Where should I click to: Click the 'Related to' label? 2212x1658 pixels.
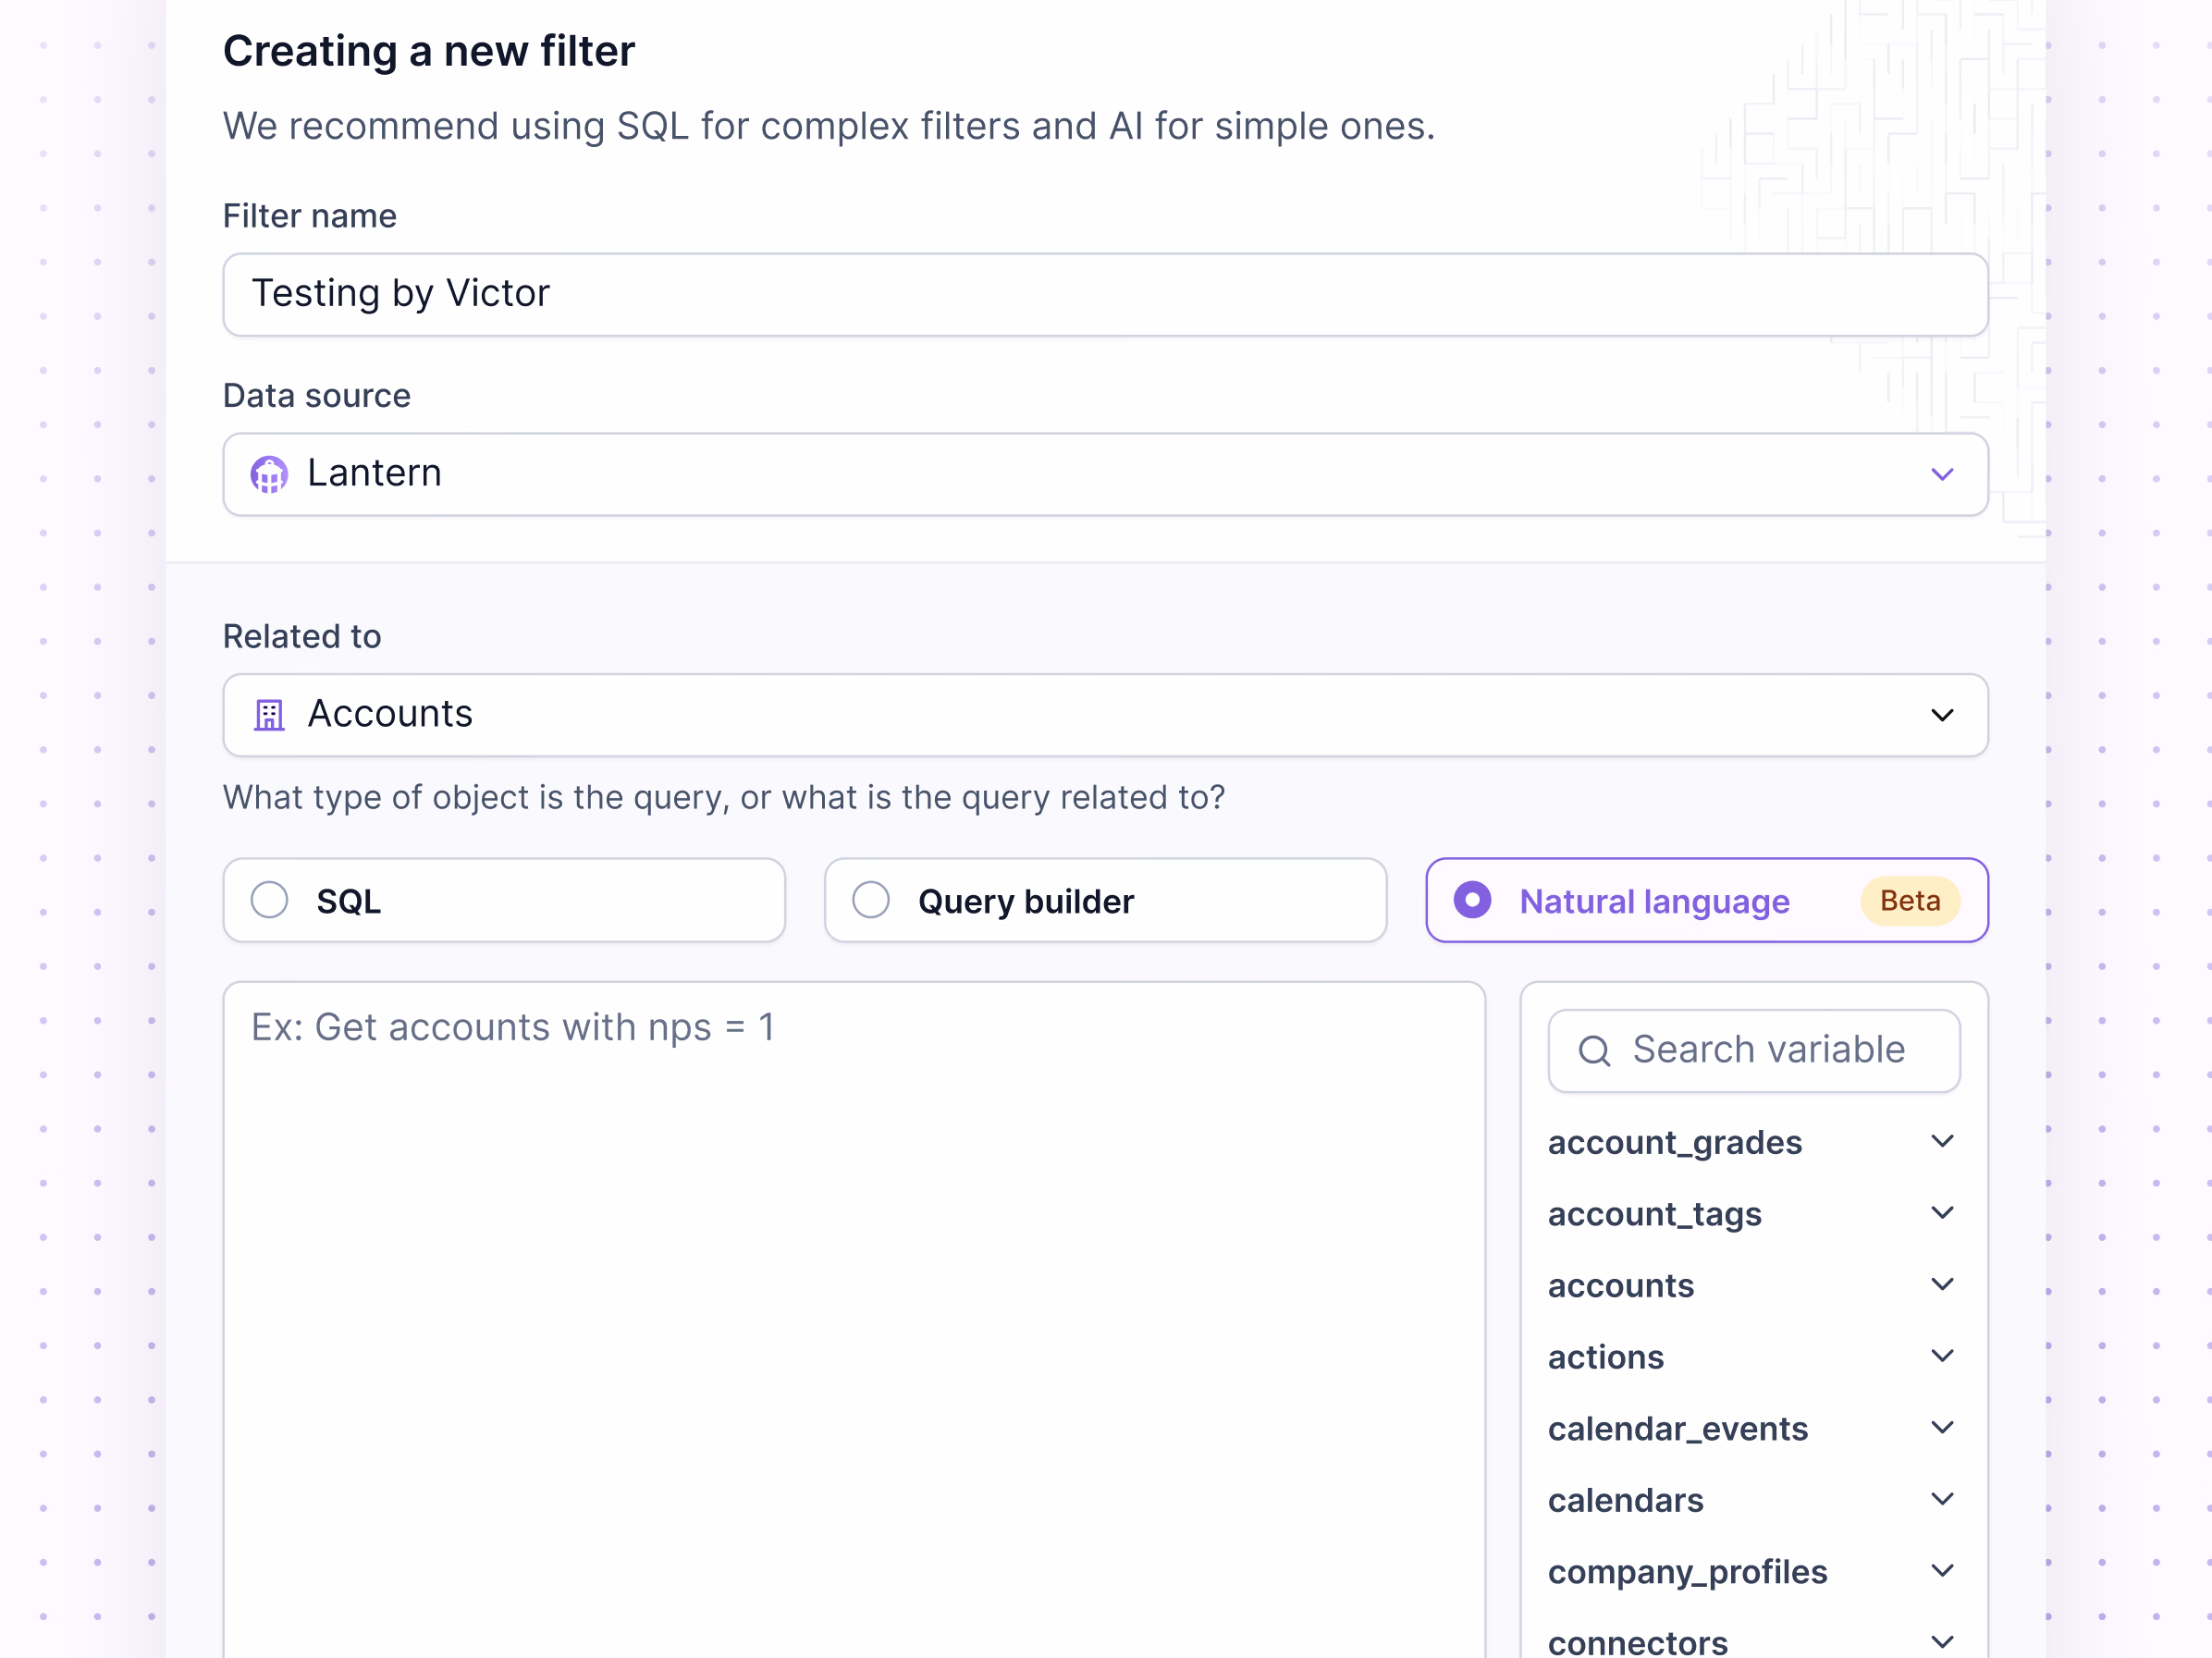click(x=302, y=636)
